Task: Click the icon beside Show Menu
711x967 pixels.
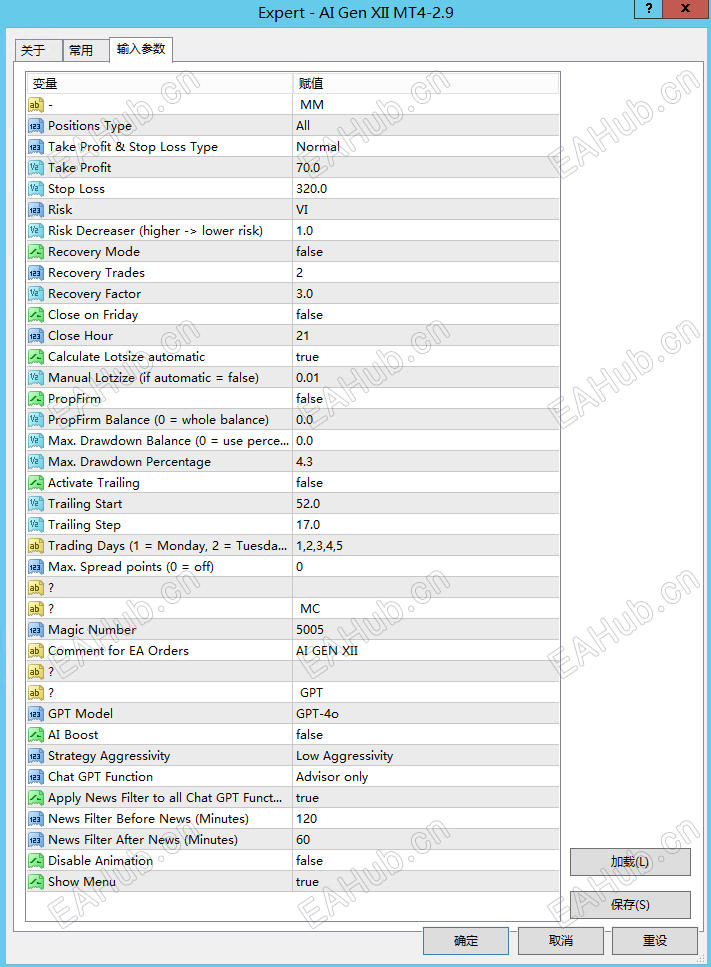Action: [x=36, y=882]
